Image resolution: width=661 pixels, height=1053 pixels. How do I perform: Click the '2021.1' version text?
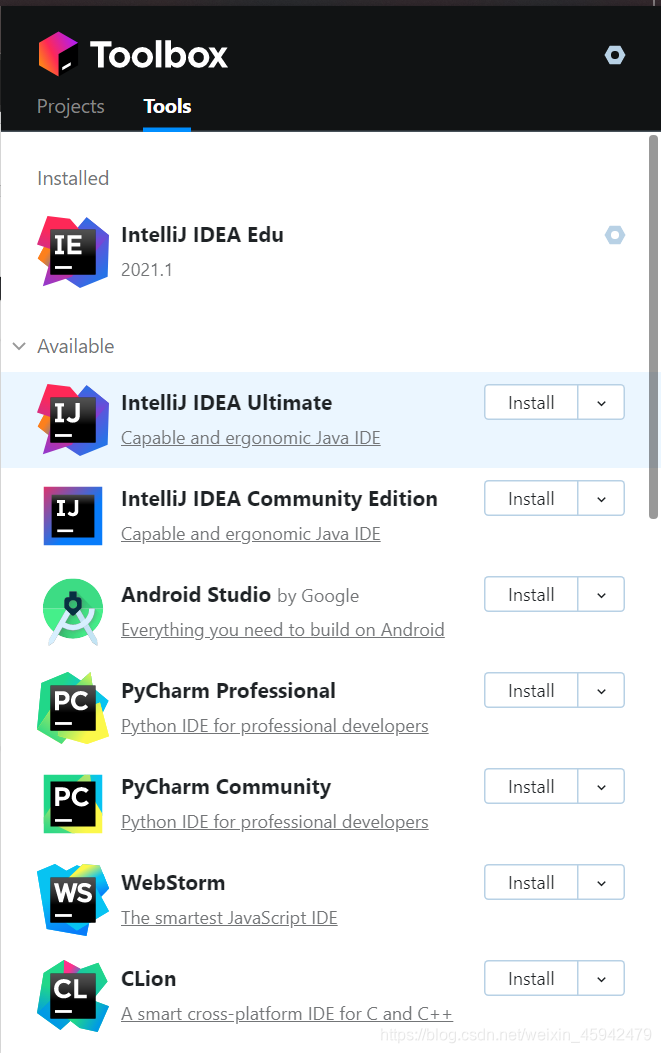146,270
